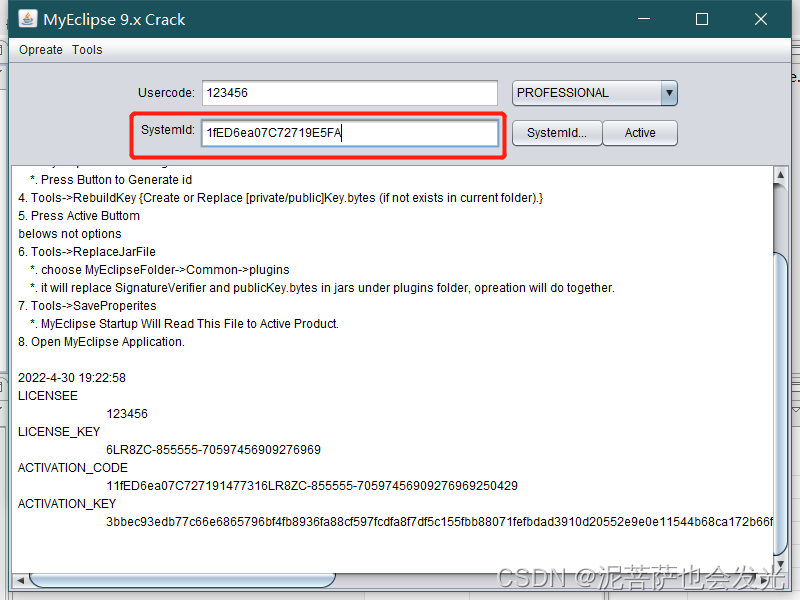The height and width of the screenshot is (600, 800).
Task: Click the licensee value 123456 in the output
Action: 127,414
